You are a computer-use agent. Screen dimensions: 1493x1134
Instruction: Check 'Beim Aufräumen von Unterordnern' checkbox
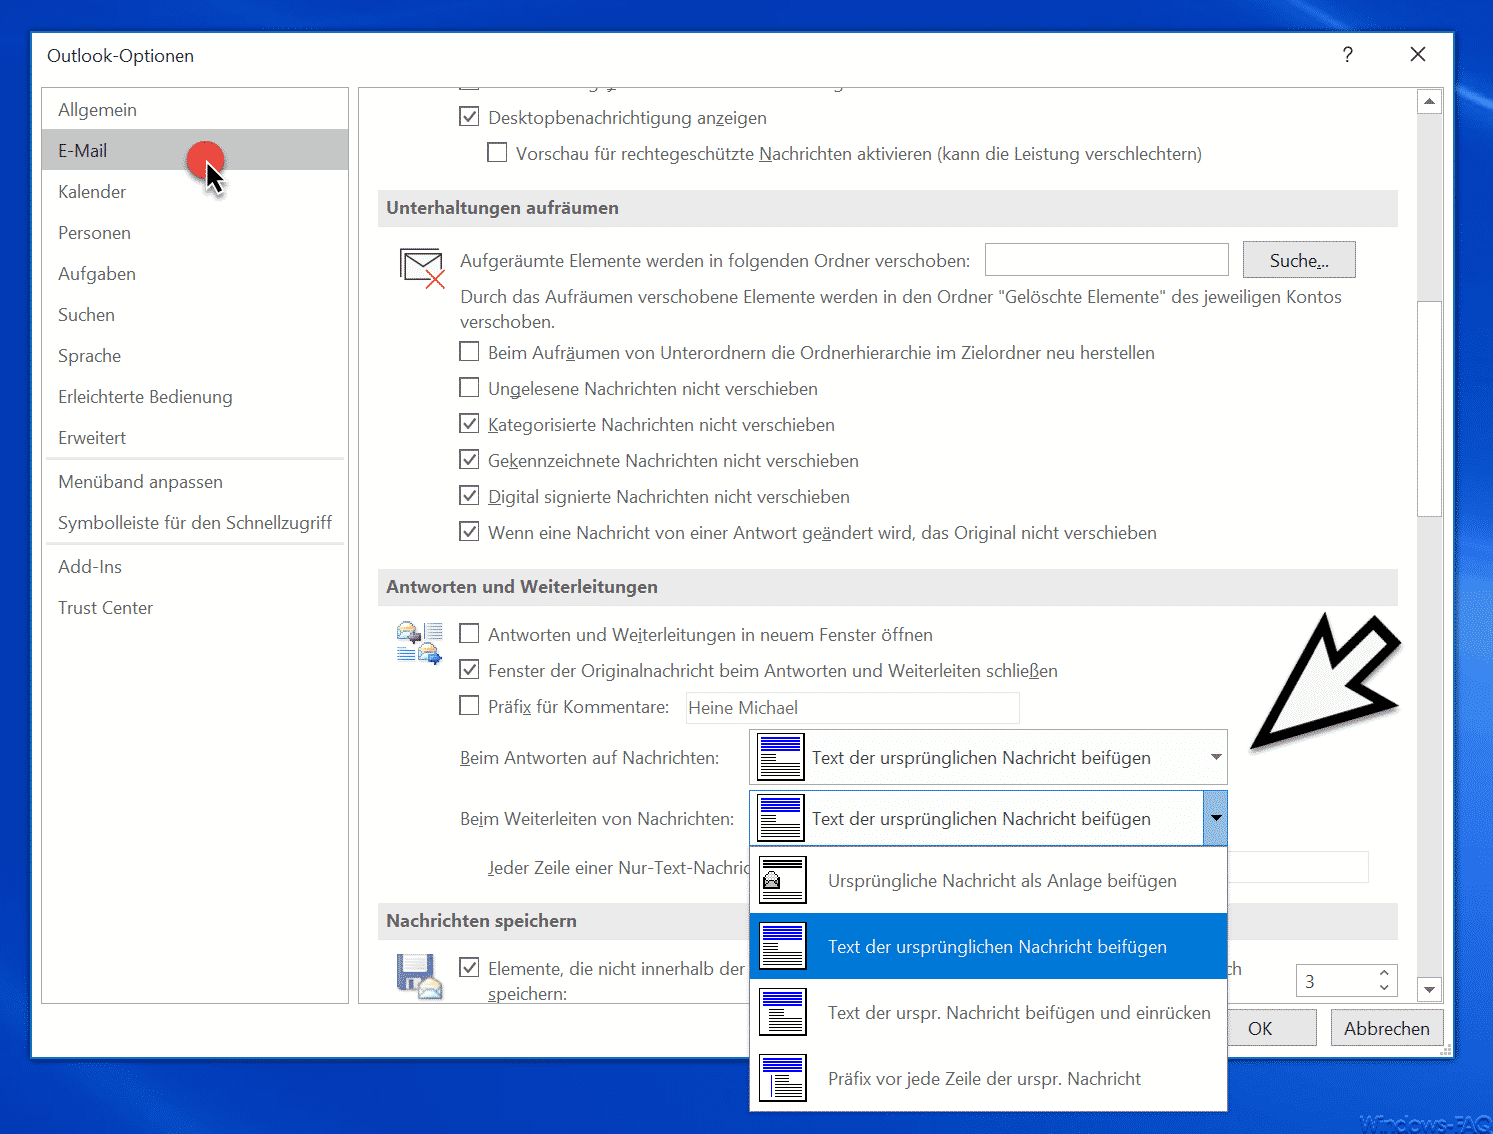(469, 352)
